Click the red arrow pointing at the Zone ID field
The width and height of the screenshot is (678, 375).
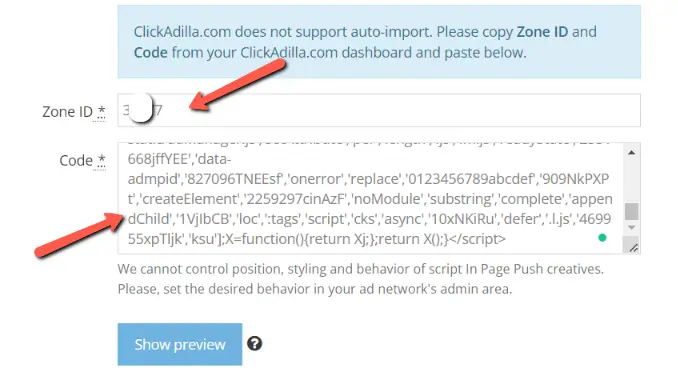pos(238,85)
